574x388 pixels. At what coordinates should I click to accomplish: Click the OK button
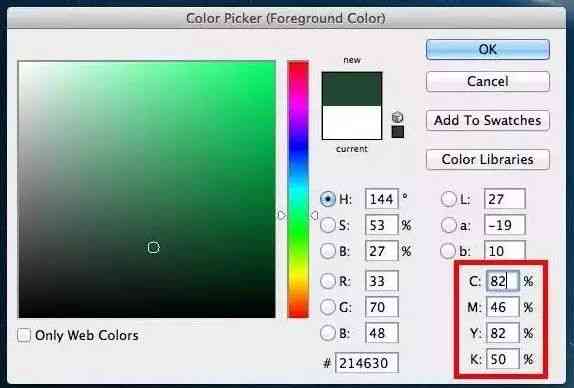488,49
